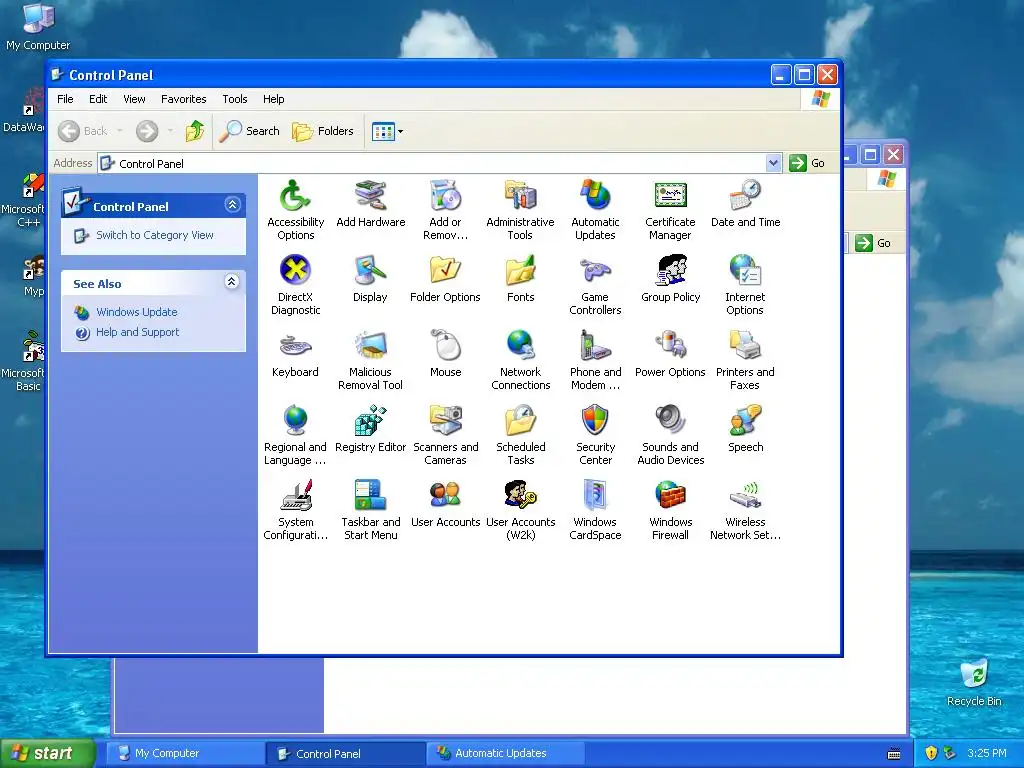Click the Up folder toolbar button
The width and height of the screenshot is (1024, 768).
(194, 131)
